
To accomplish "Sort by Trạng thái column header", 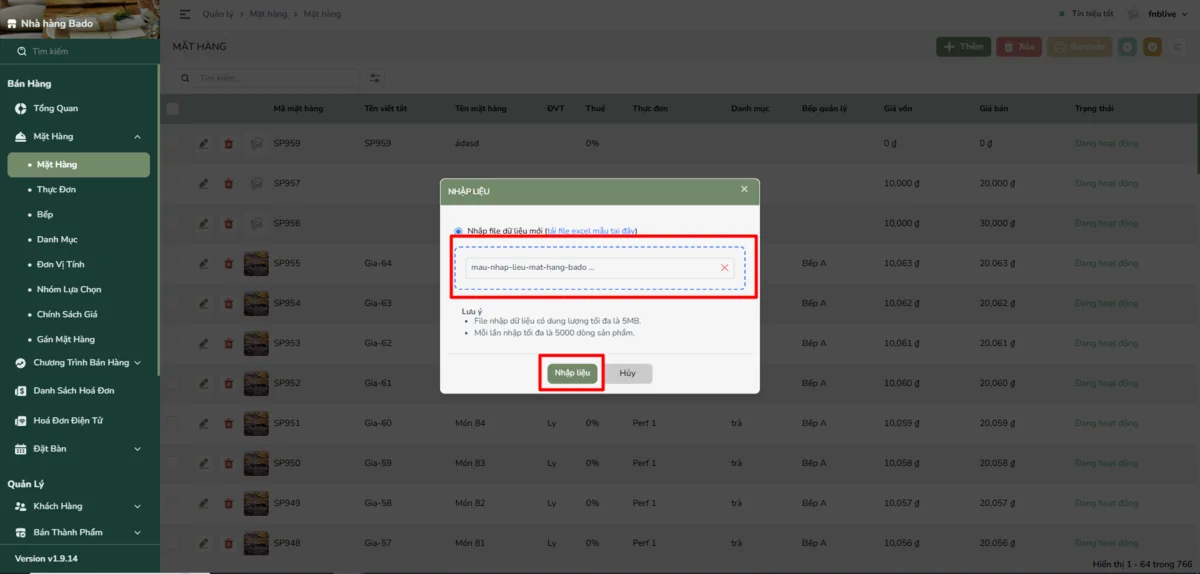I will (x=1094, y=108).
